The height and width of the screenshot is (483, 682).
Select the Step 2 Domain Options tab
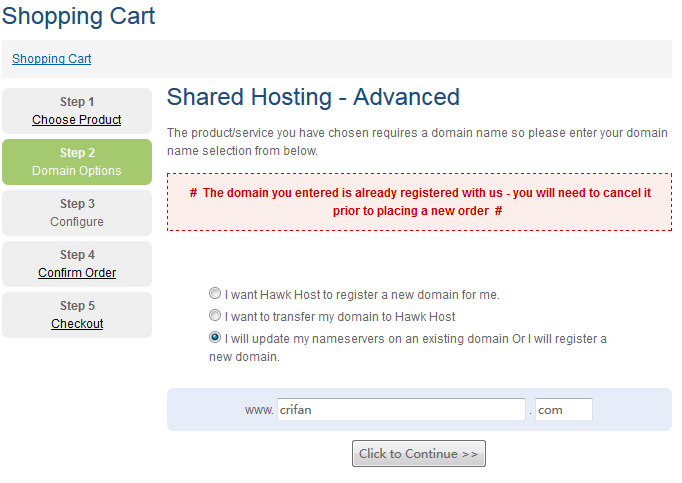point(77,162)
